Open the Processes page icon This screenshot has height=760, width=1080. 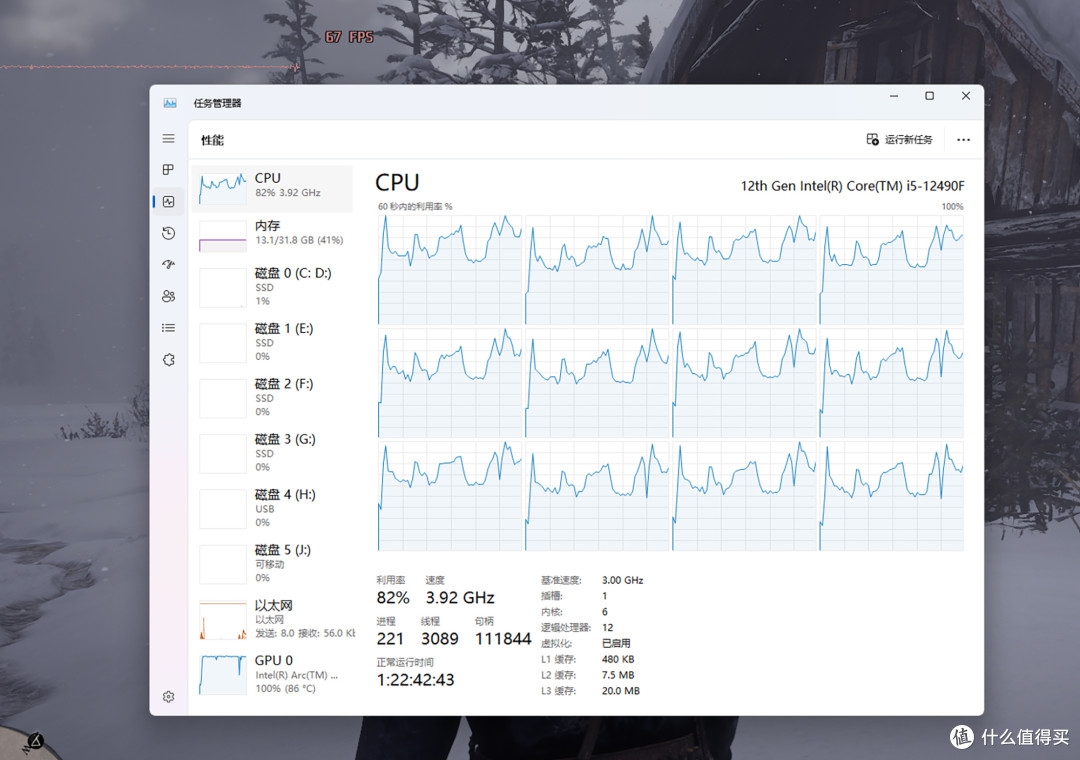click(x=168, y=170)
